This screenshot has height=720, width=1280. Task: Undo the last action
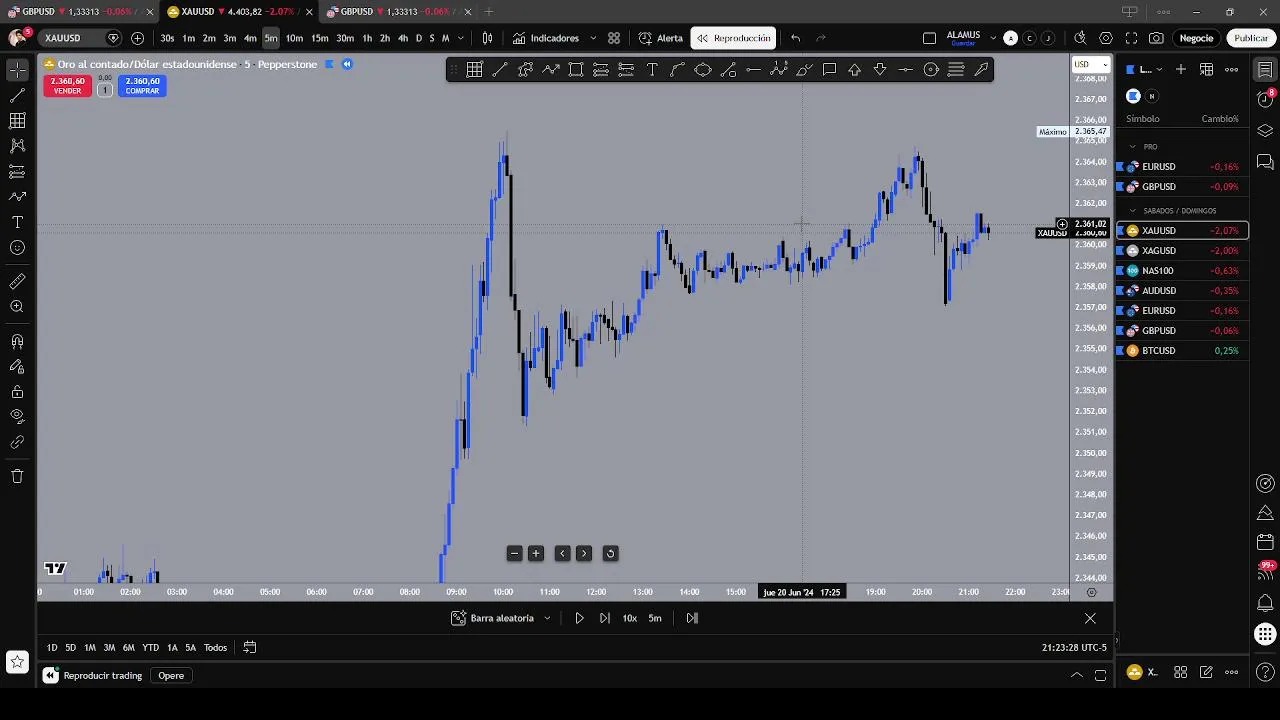(796, 38)
